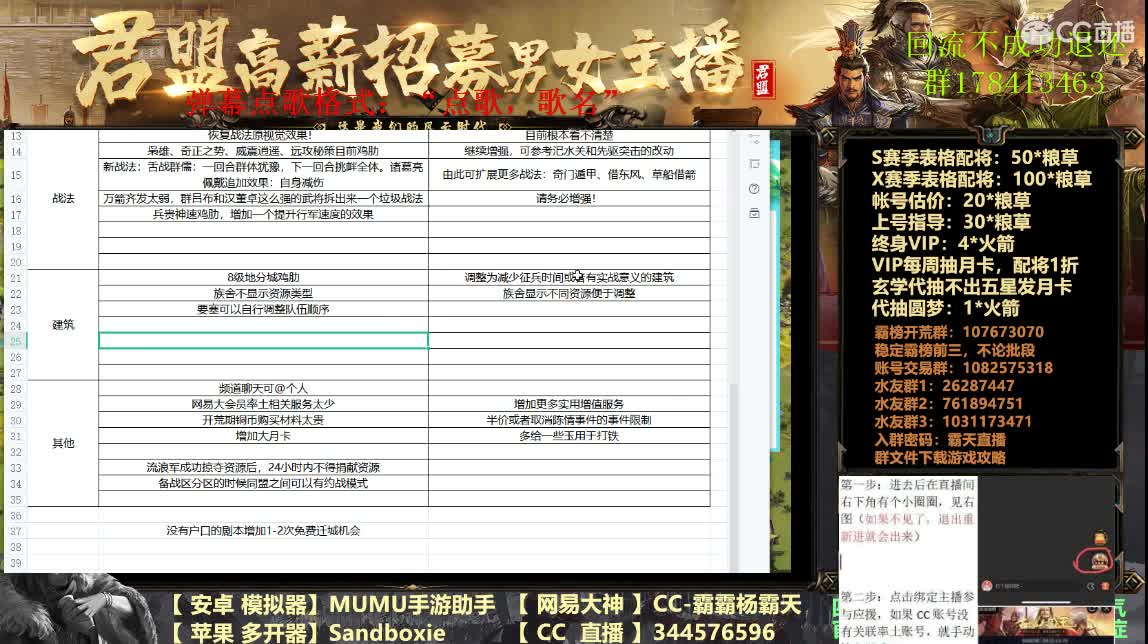
Task: Select cell starting with 万箭齐发太弱
Action: [264, 198]
